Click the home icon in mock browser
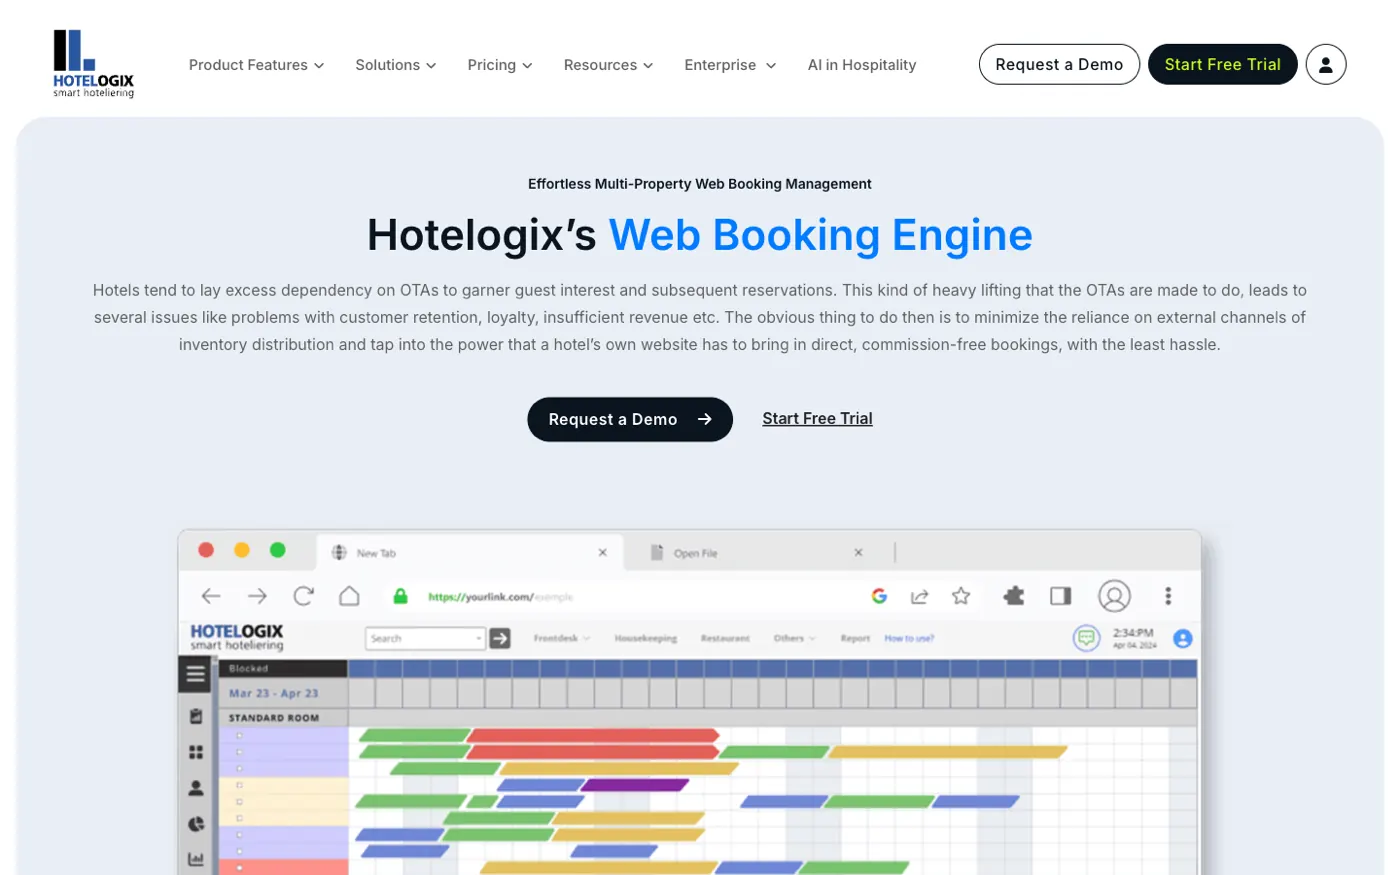This screenshot has height=875, width=1400. coord(349,596)
